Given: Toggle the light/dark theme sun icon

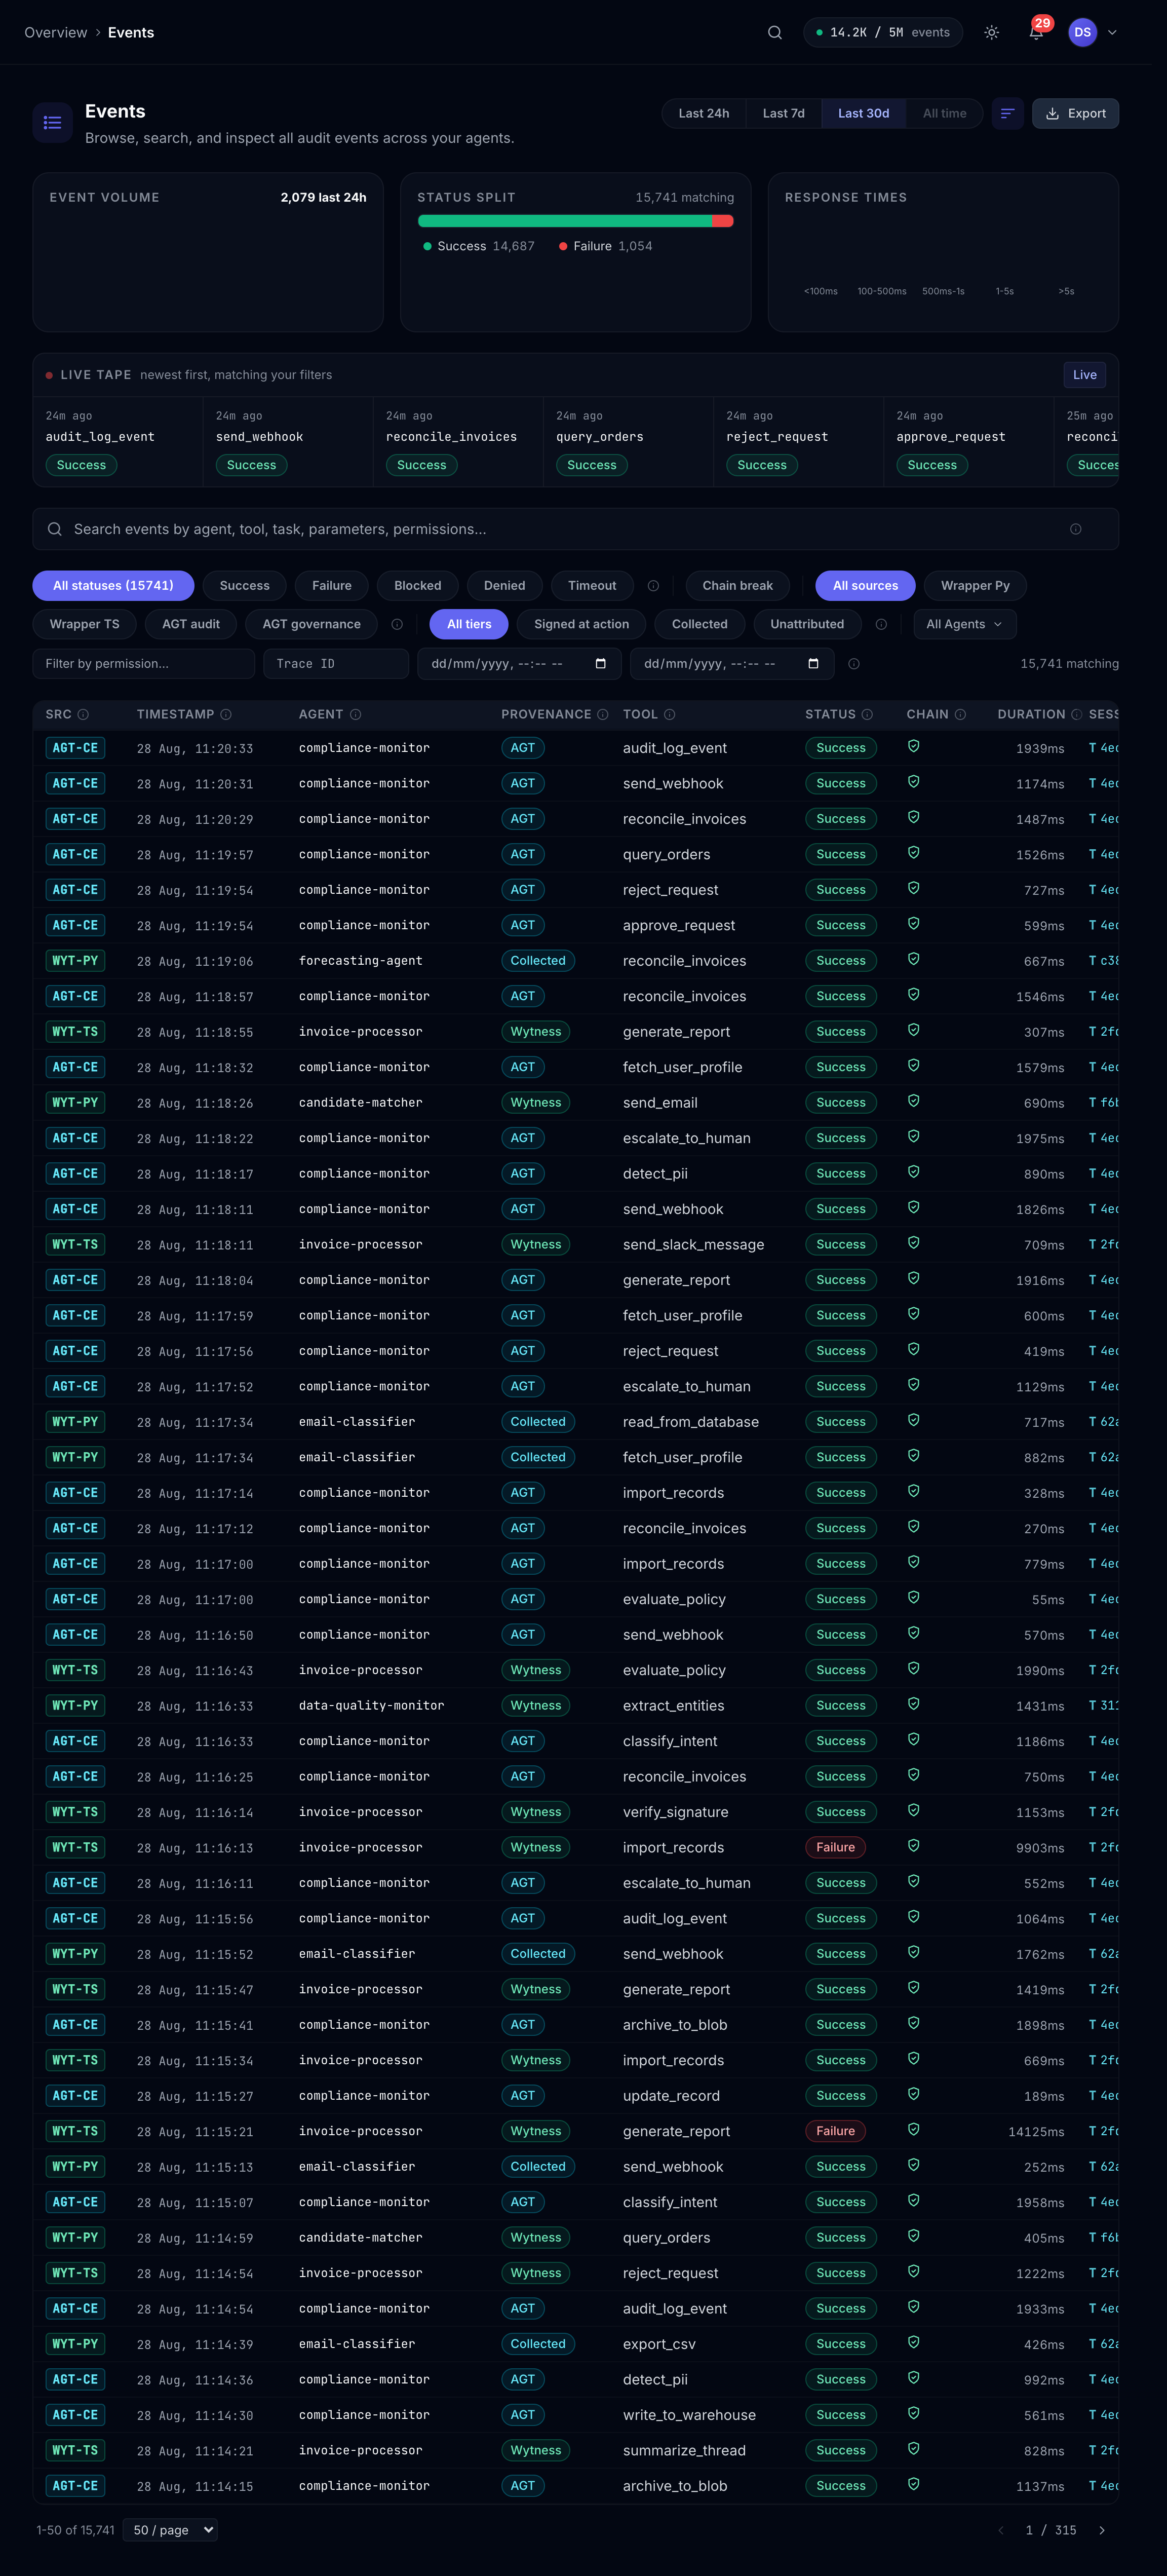Looking at the screenshot, I should [991, 33].
